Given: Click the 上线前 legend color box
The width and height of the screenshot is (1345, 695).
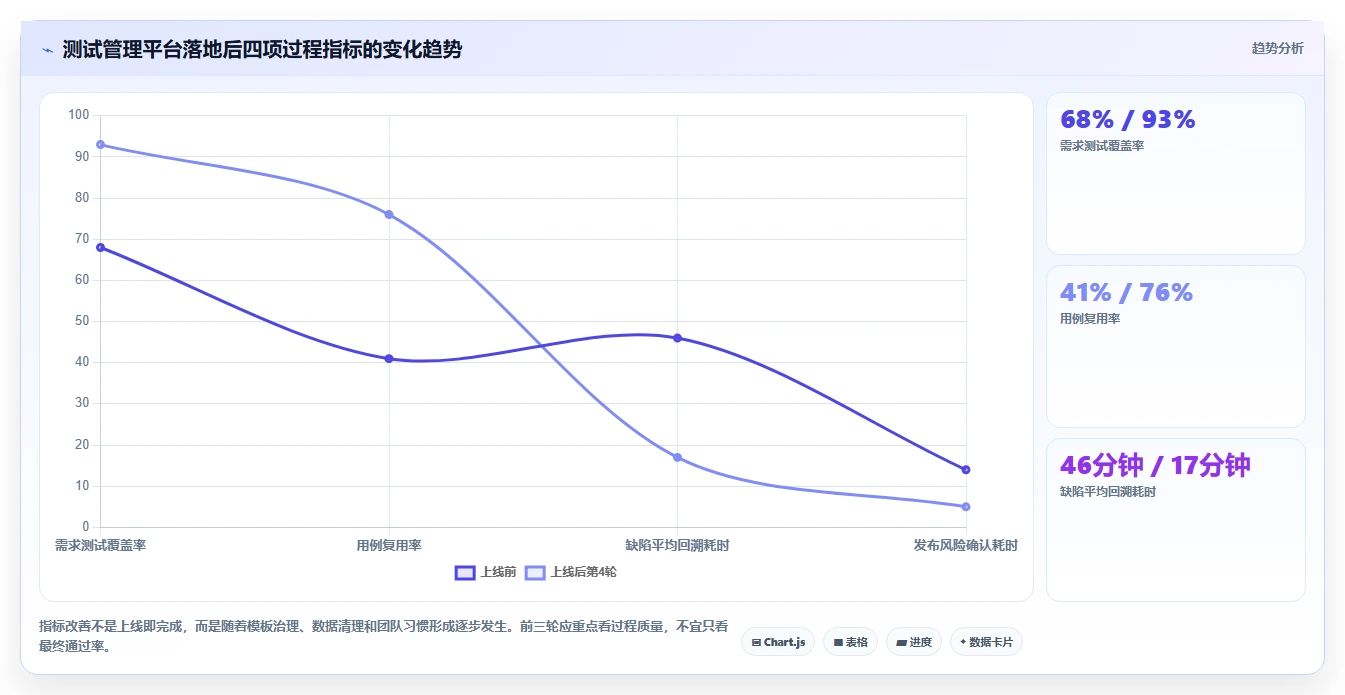Looking at the screenshot, I should [465, 572].
